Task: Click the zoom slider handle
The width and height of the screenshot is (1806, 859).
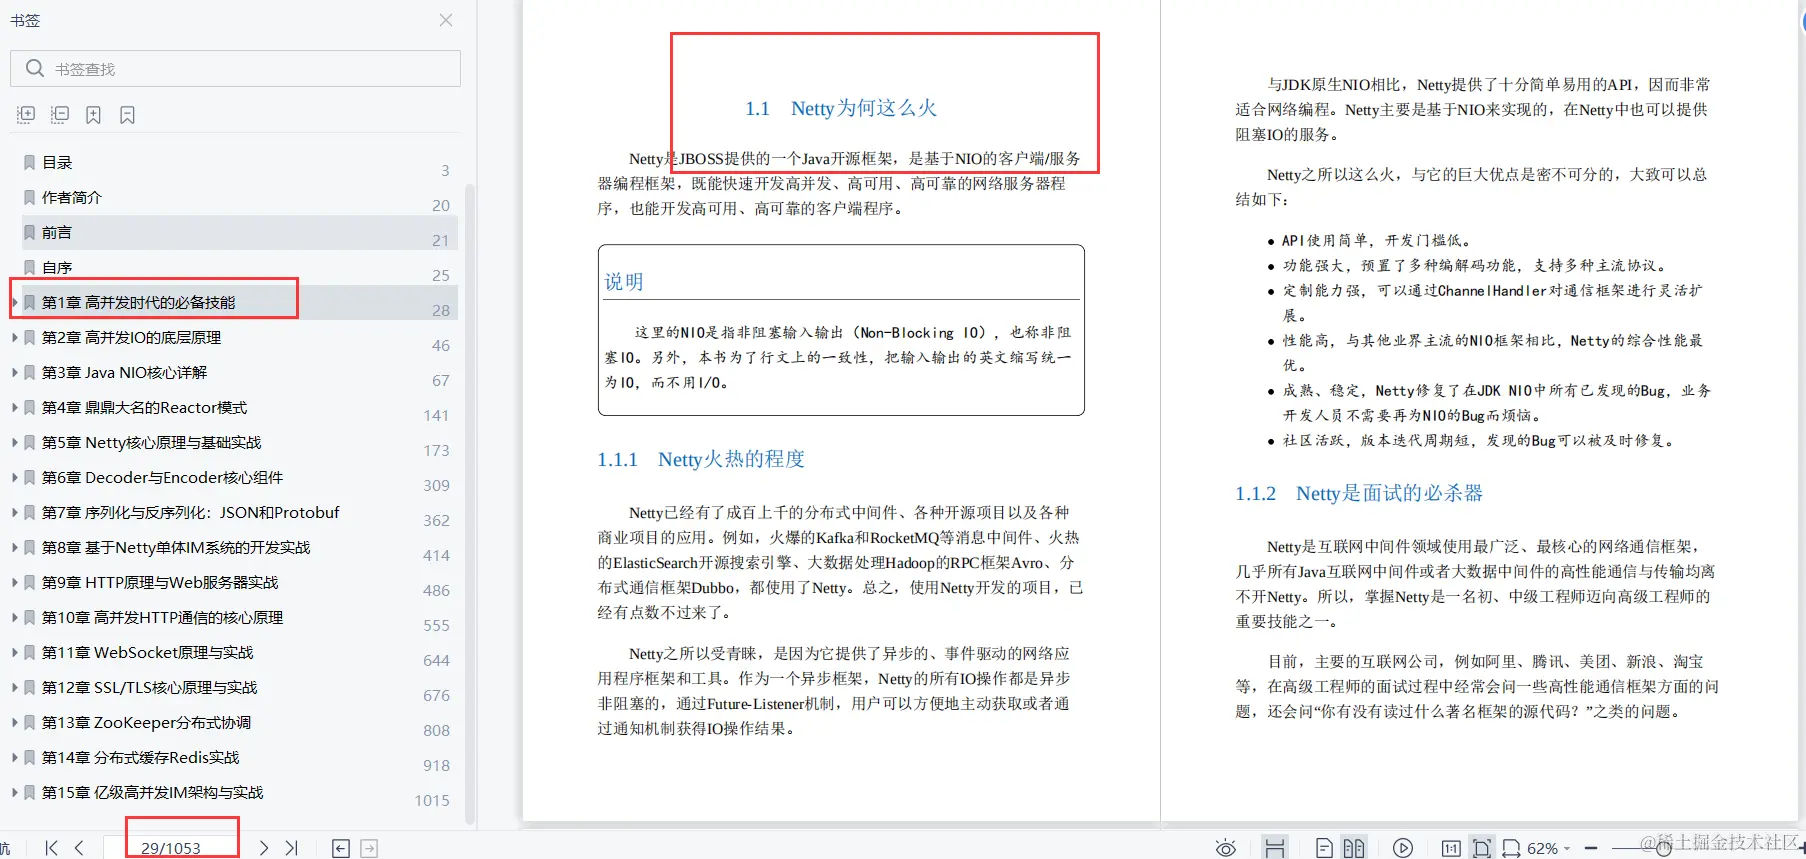Action: 1664,848
